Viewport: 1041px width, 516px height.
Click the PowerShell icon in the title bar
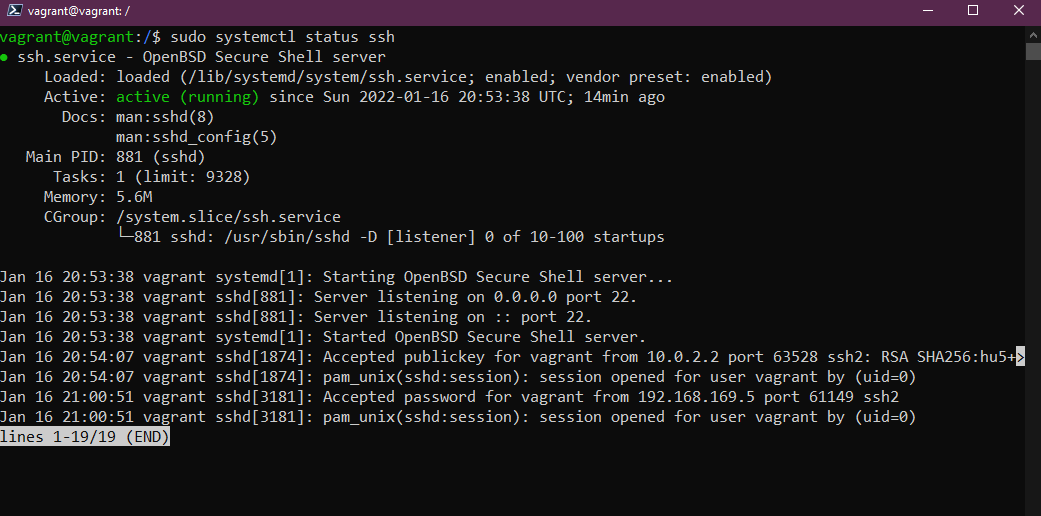tap(14, 11)
